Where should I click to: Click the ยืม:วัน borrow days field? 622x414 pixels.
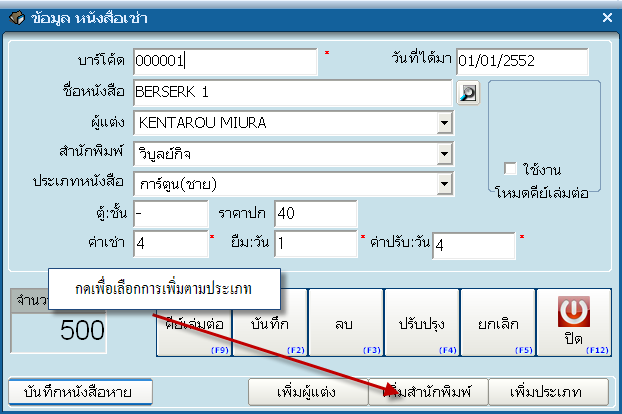316,244
